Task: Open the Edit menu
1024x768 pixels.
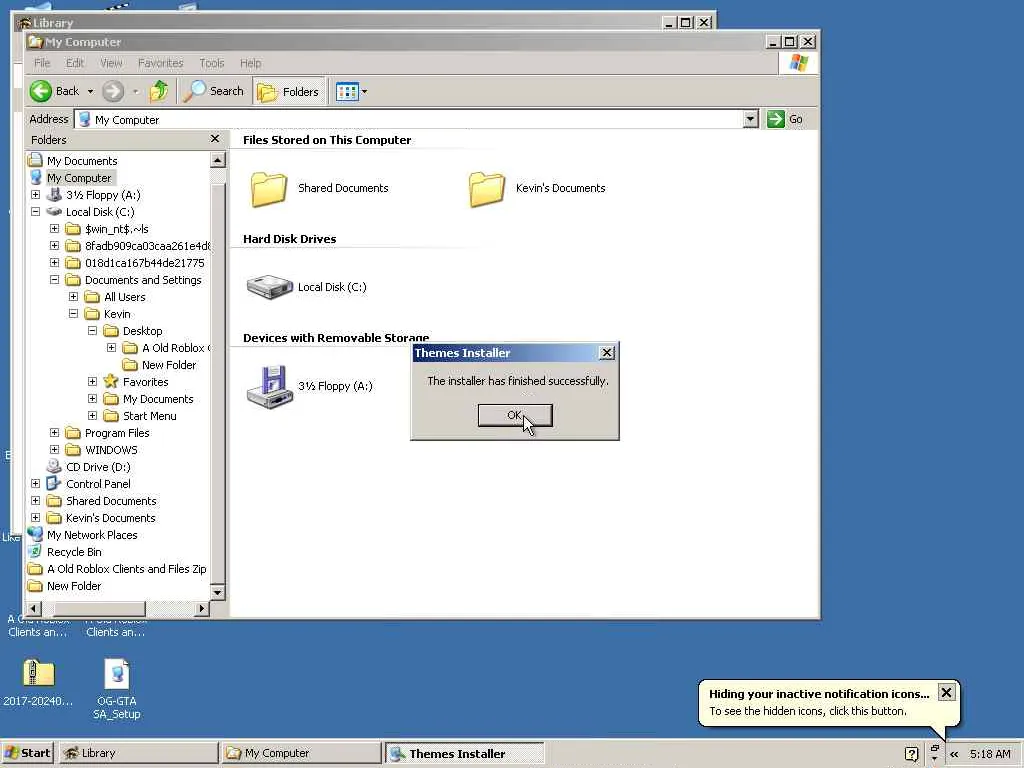Action: click(74, 63)
